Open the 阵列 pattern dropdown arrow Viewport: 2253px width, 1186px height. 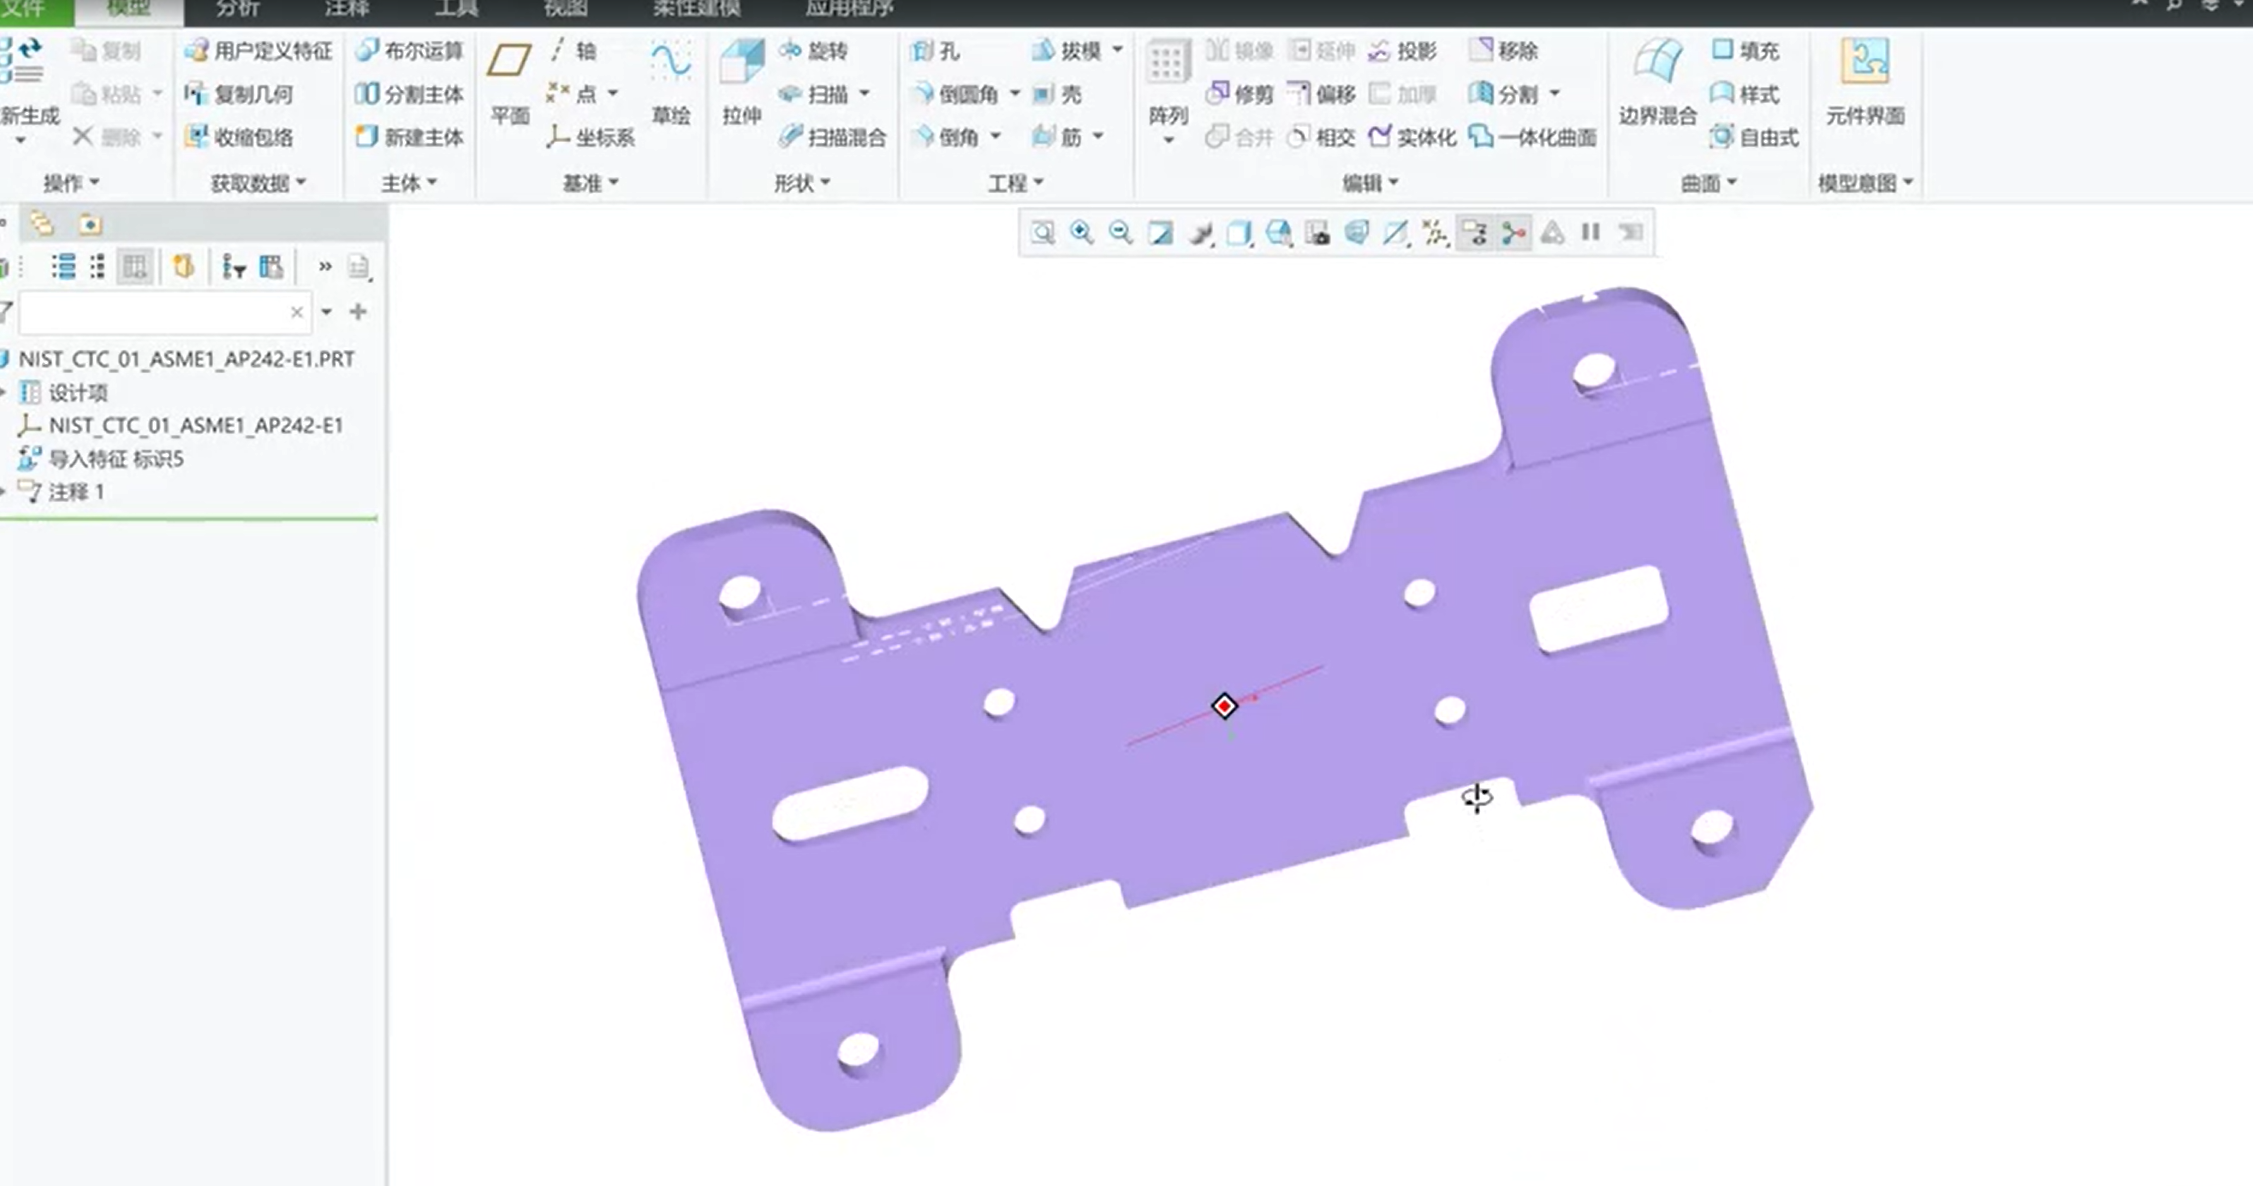coord(1167,141)
